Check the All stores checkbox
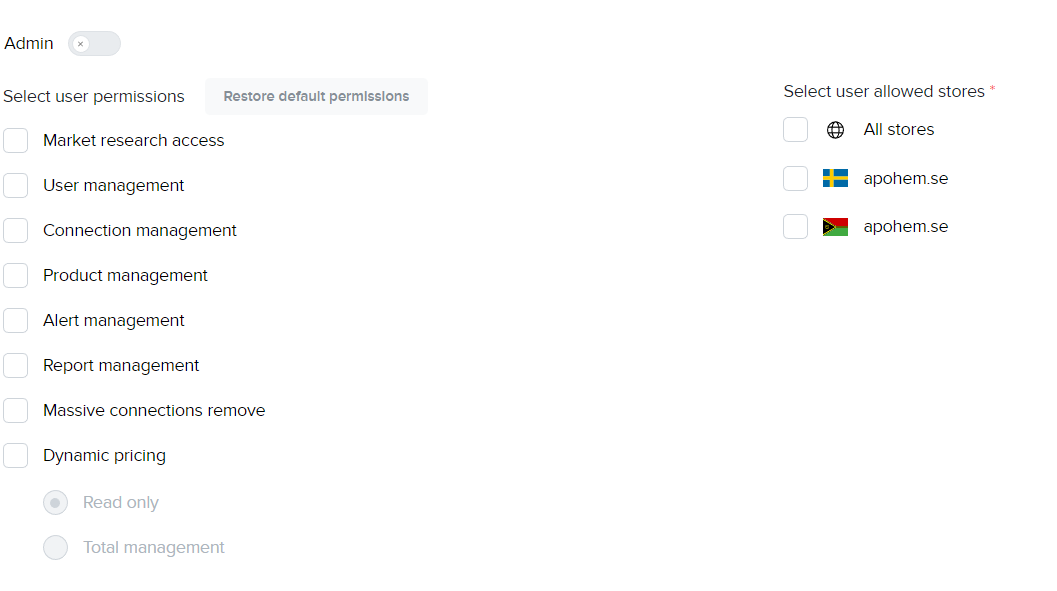The image size is (1057, 591). (796, 130)
